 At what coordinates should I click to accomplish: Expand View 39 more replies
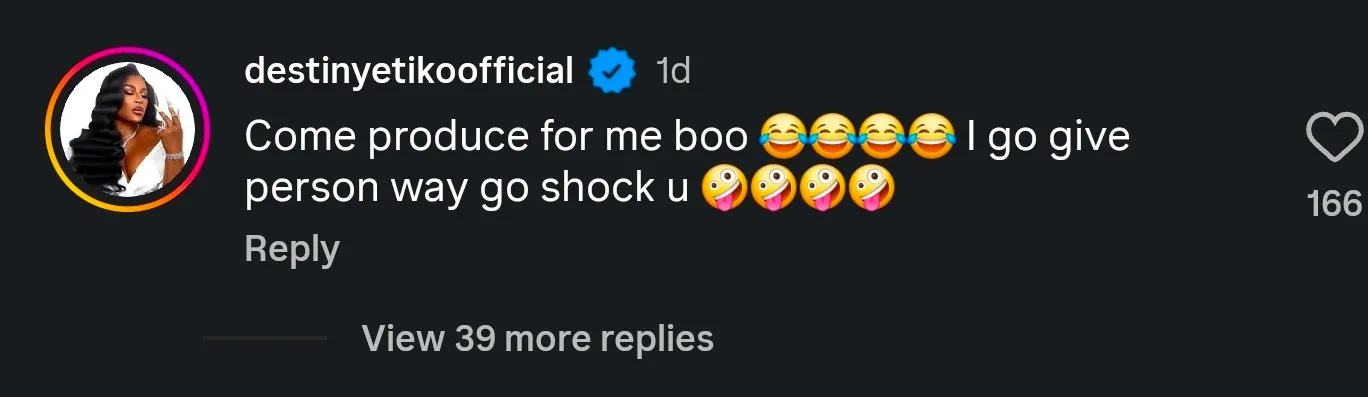point(538,338)
